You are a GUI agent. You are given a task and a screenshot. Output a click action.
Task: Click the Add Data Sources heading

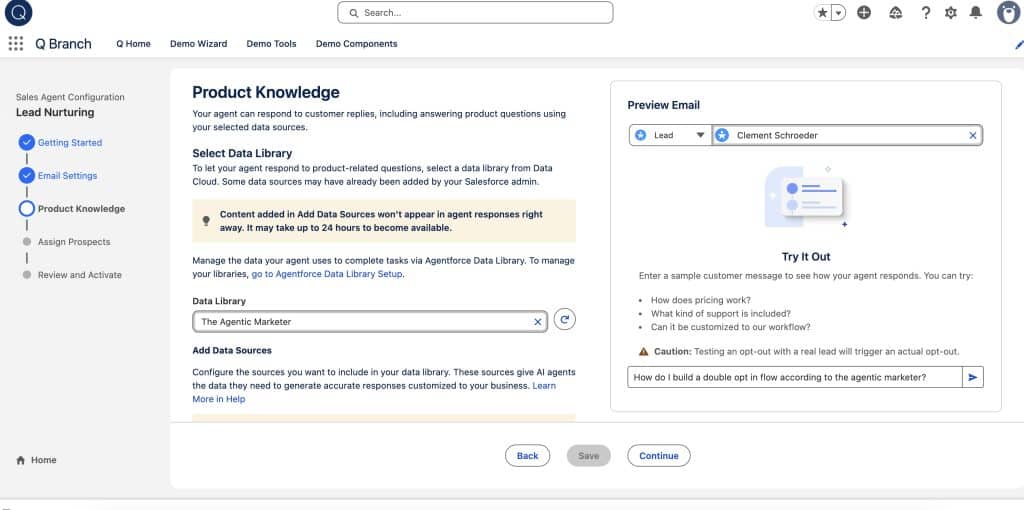[x=232, y=350]
